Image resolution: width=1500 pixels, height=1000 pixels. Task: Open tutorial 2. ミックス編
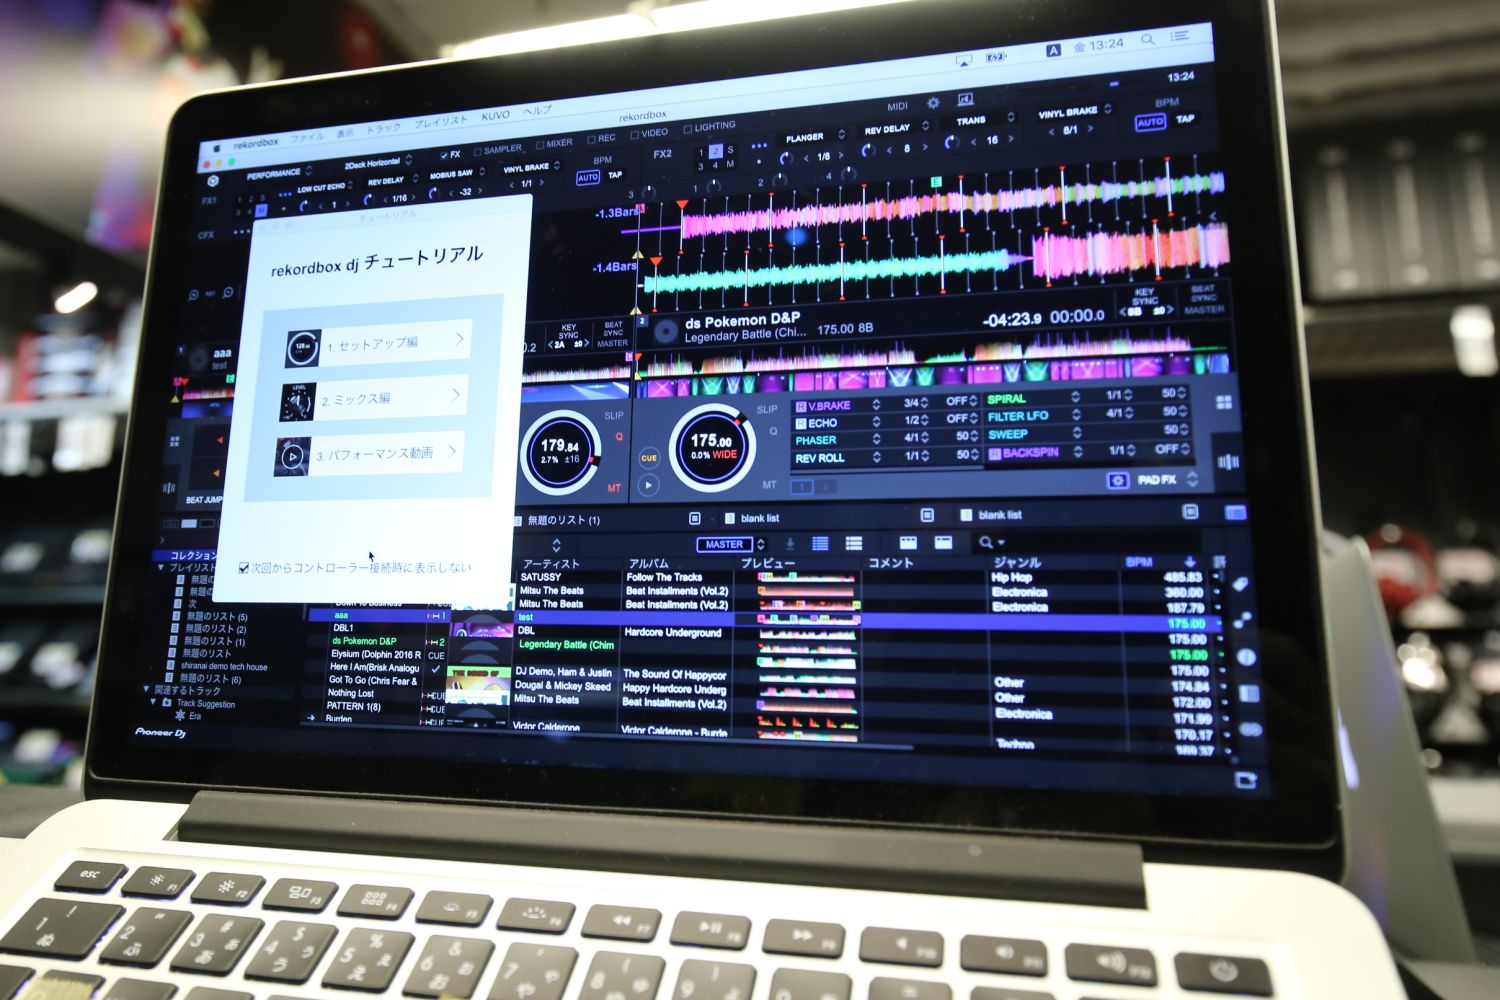(x=372, y=399)
